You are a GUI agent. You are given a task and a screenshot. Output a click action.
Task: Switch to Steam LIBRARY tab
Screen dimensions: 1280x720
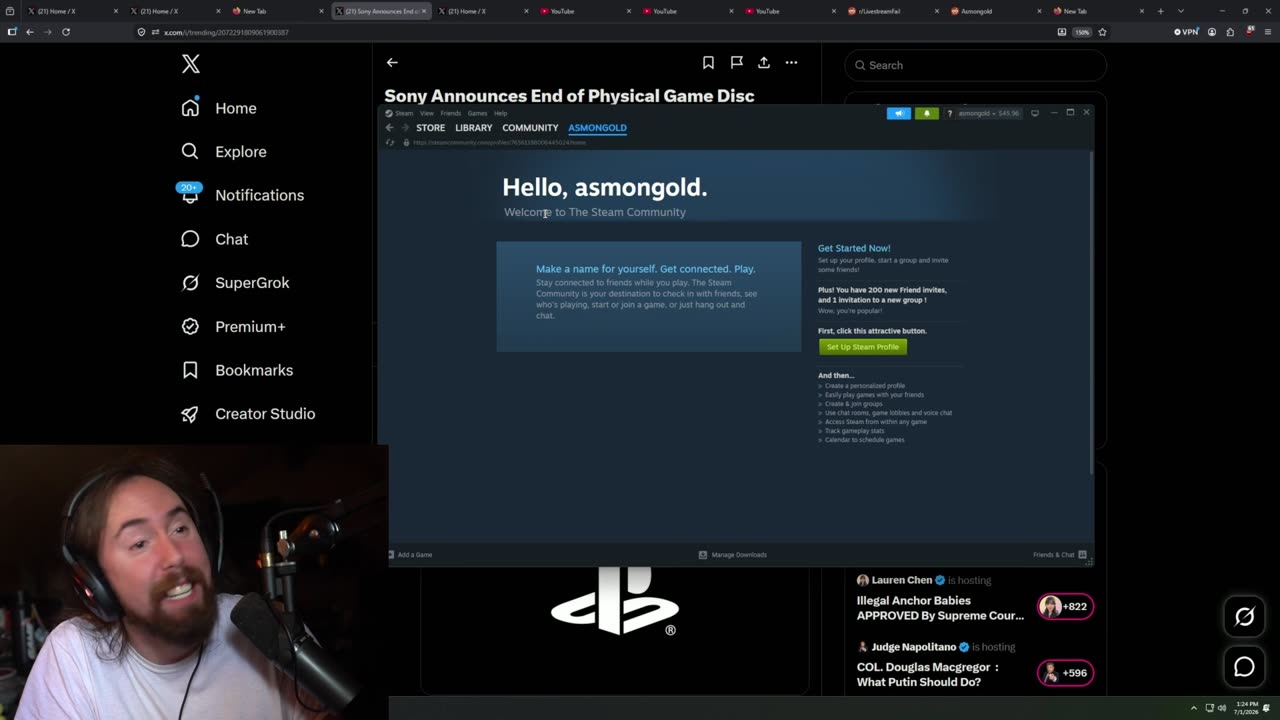474,128
